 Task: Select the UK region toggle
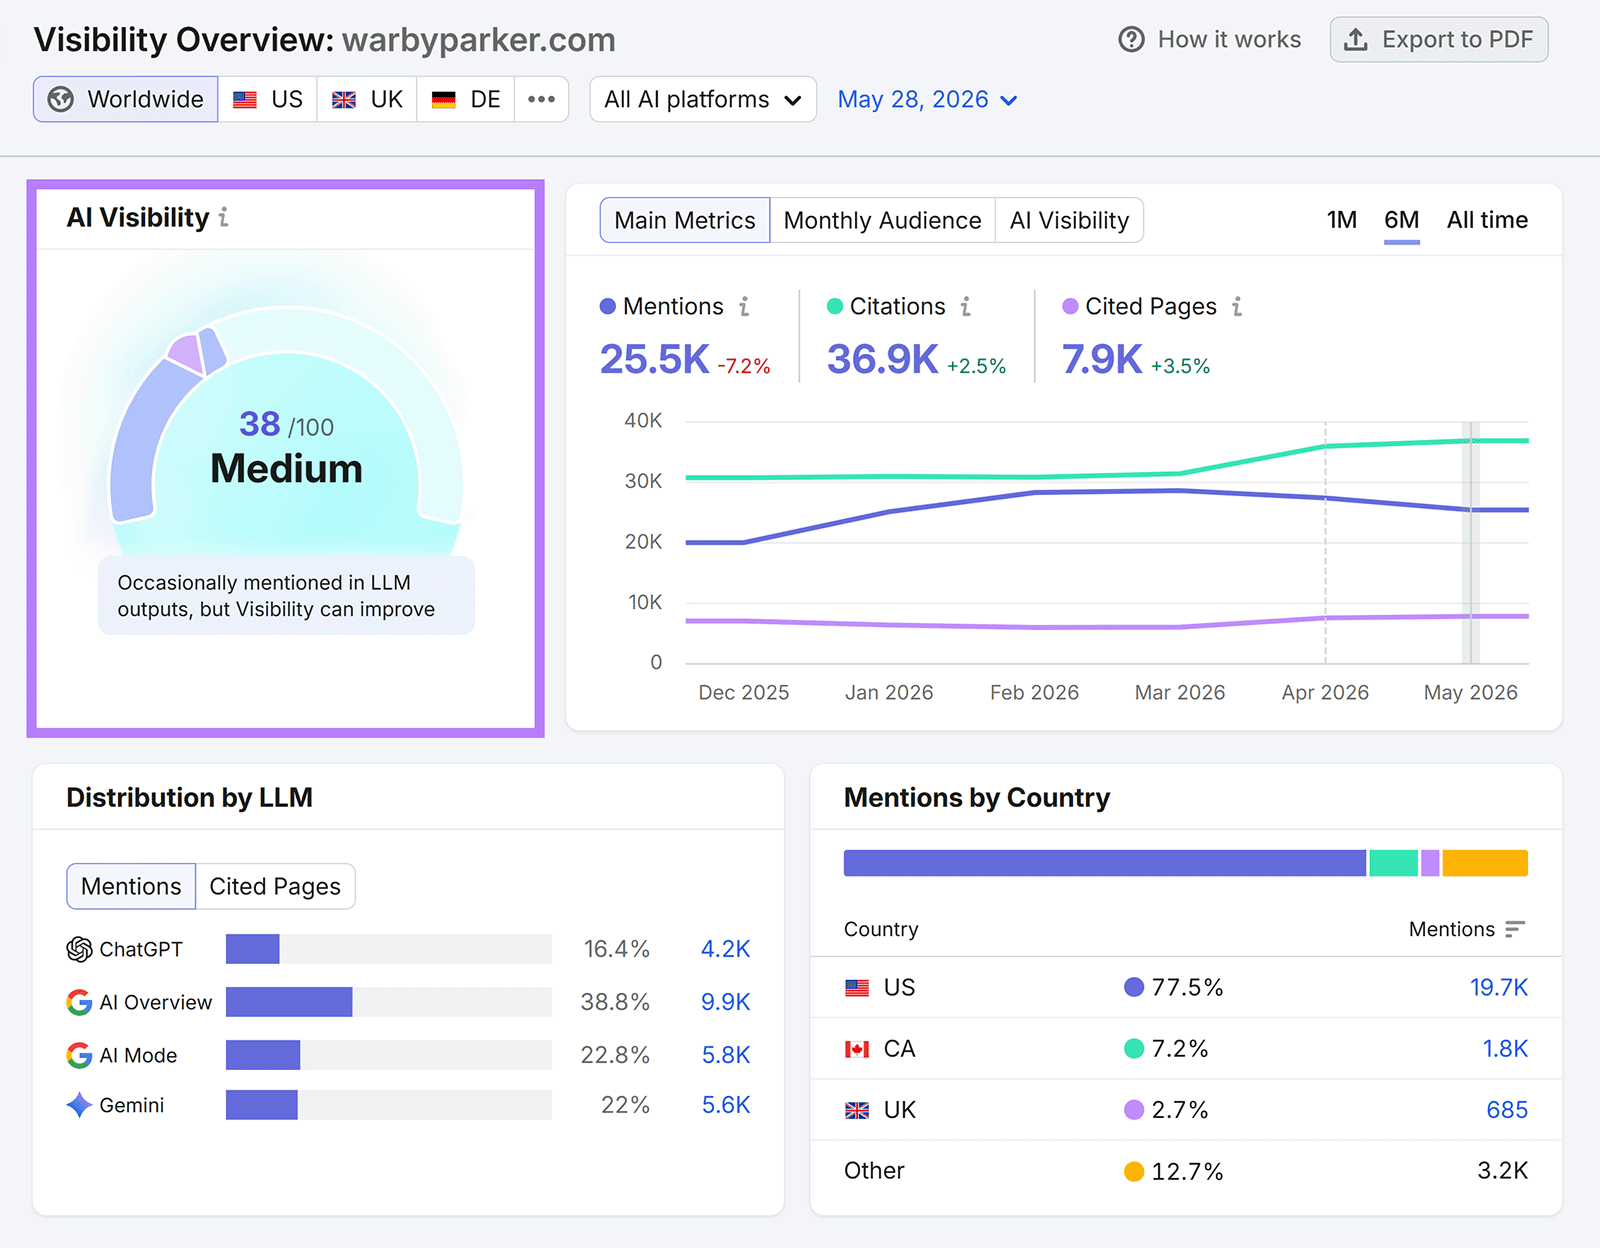pyautogui.click(x=367, y=99)
